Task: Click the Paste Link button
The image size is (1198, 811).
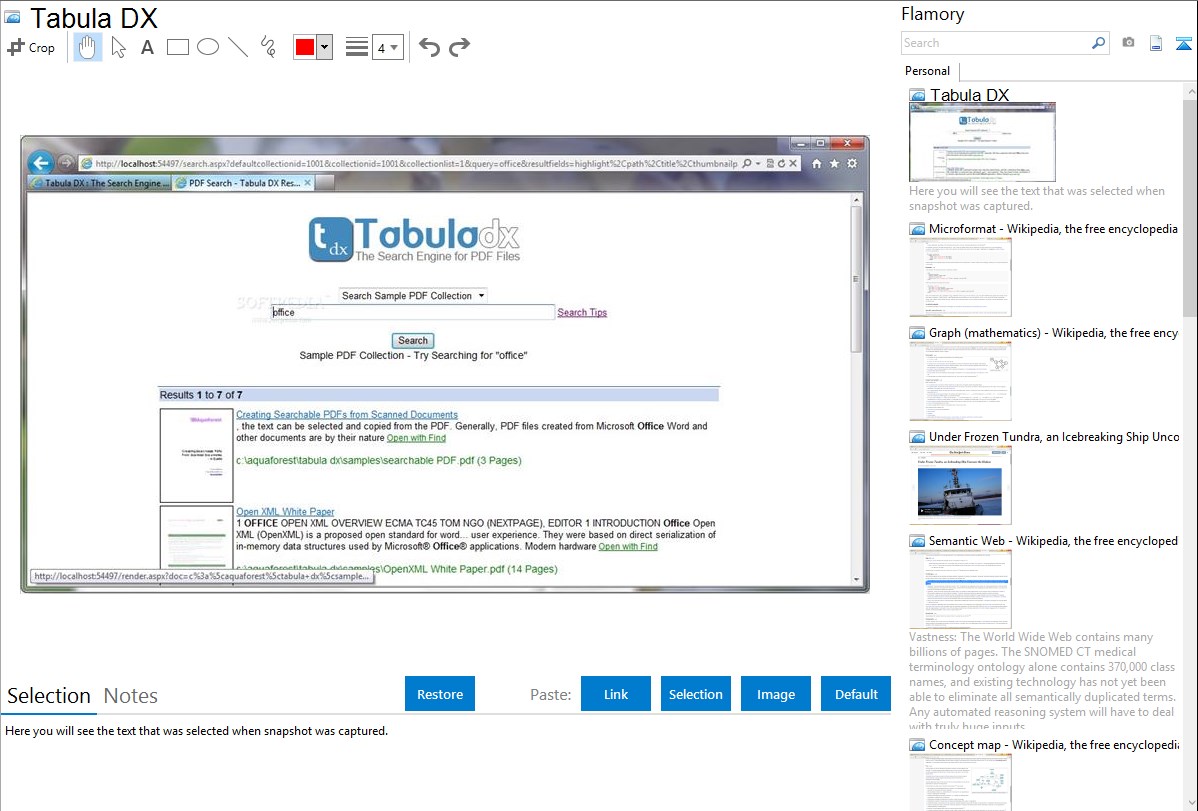Action: tap(616, 694)
